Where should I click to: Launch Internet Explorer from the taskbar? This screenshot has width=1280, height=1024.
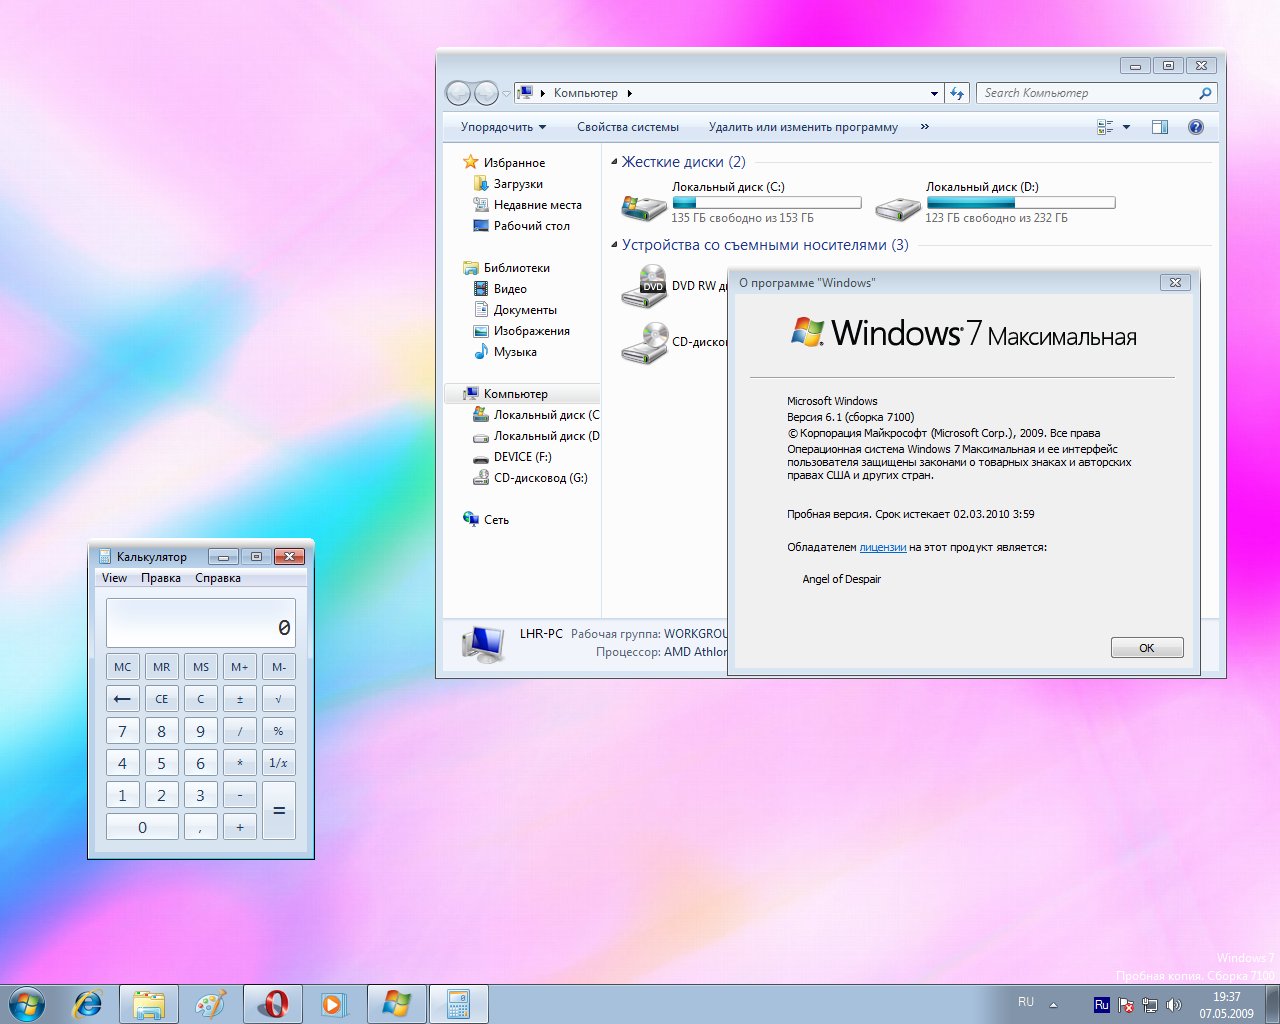point(86,1003)
